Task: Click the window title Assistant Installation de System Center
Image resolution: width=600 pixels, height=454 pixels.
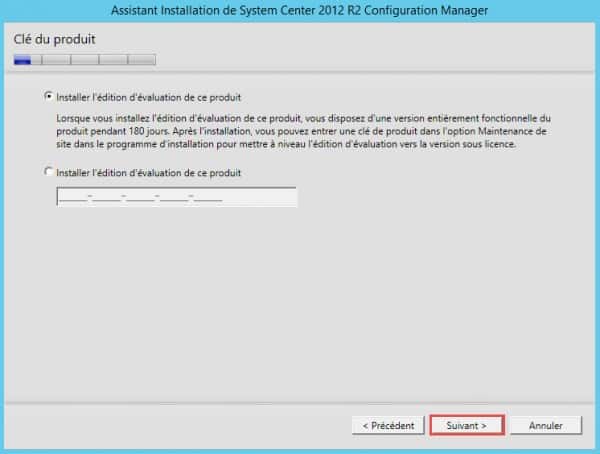Action: pos(300,10)
